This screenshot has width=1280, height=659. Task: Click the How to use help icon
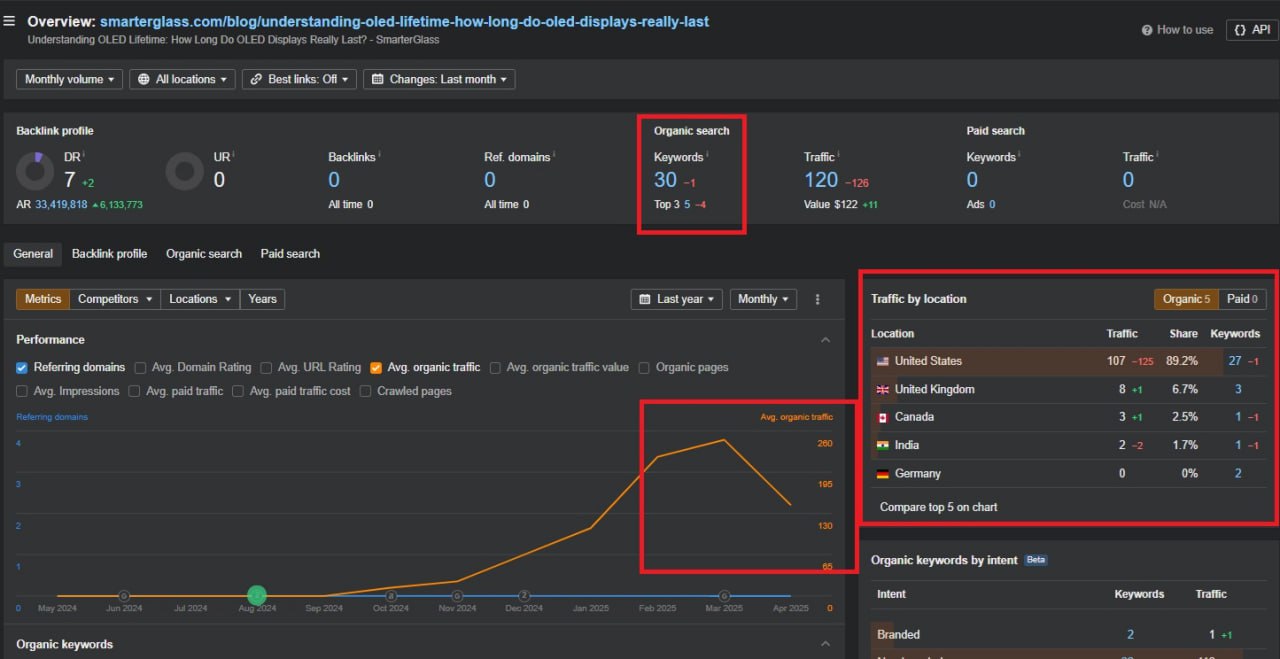tap(1147, 30)
